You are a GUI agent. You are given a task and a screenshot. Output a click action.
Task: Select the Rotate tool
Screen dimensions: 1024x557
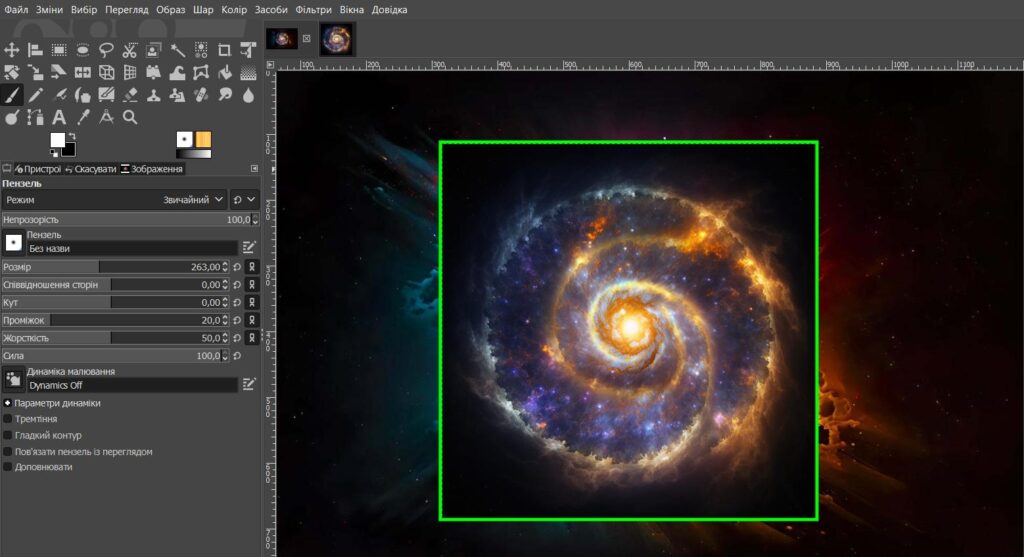pyautogui.click(x=12, y=72)
